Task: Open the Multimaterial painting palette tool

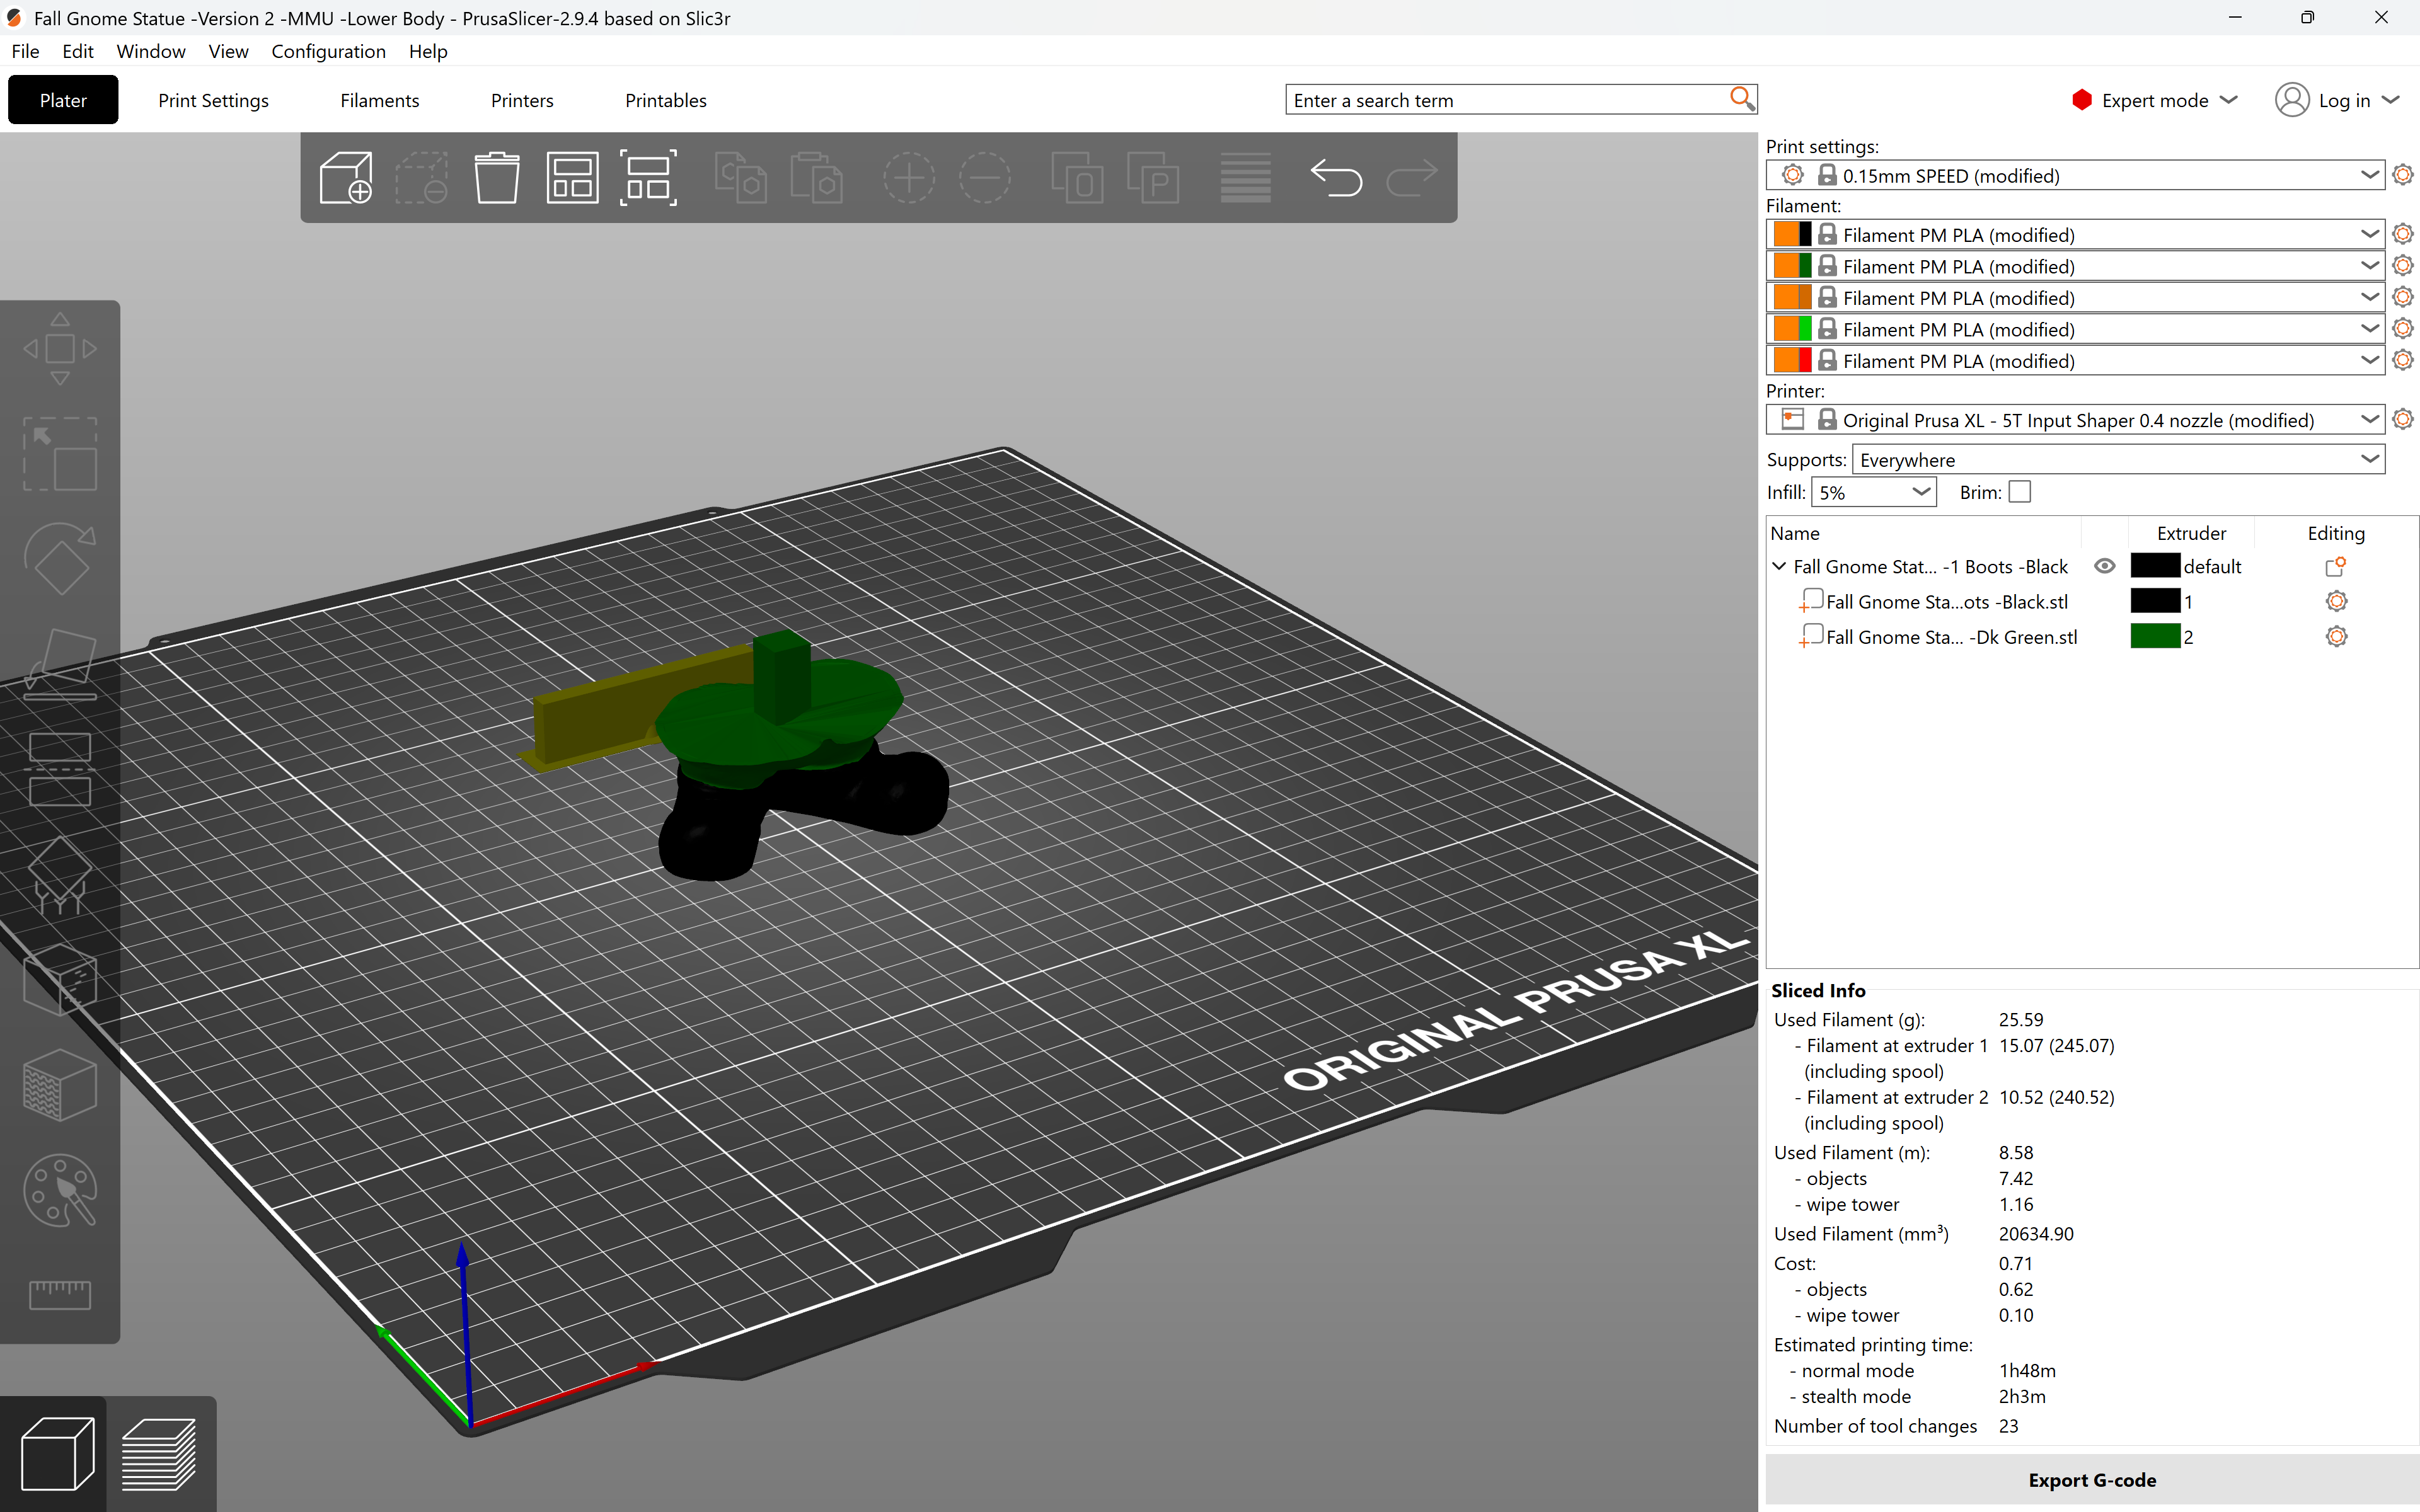Action: 60,1191
